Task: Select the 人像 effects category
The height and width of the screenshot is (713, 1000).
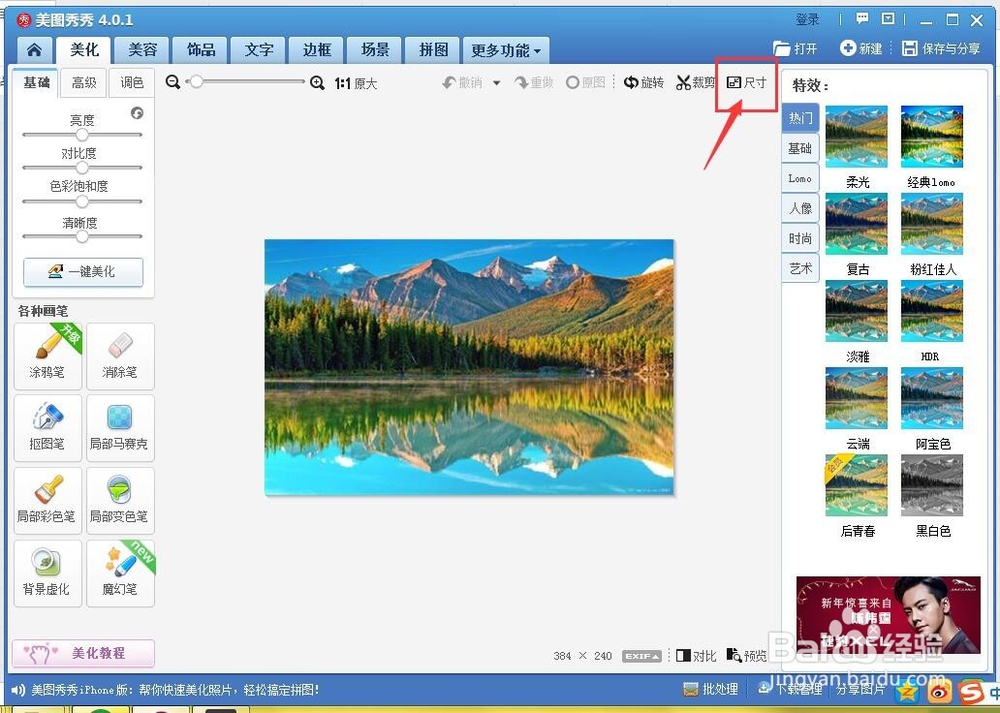Action: 800,209
